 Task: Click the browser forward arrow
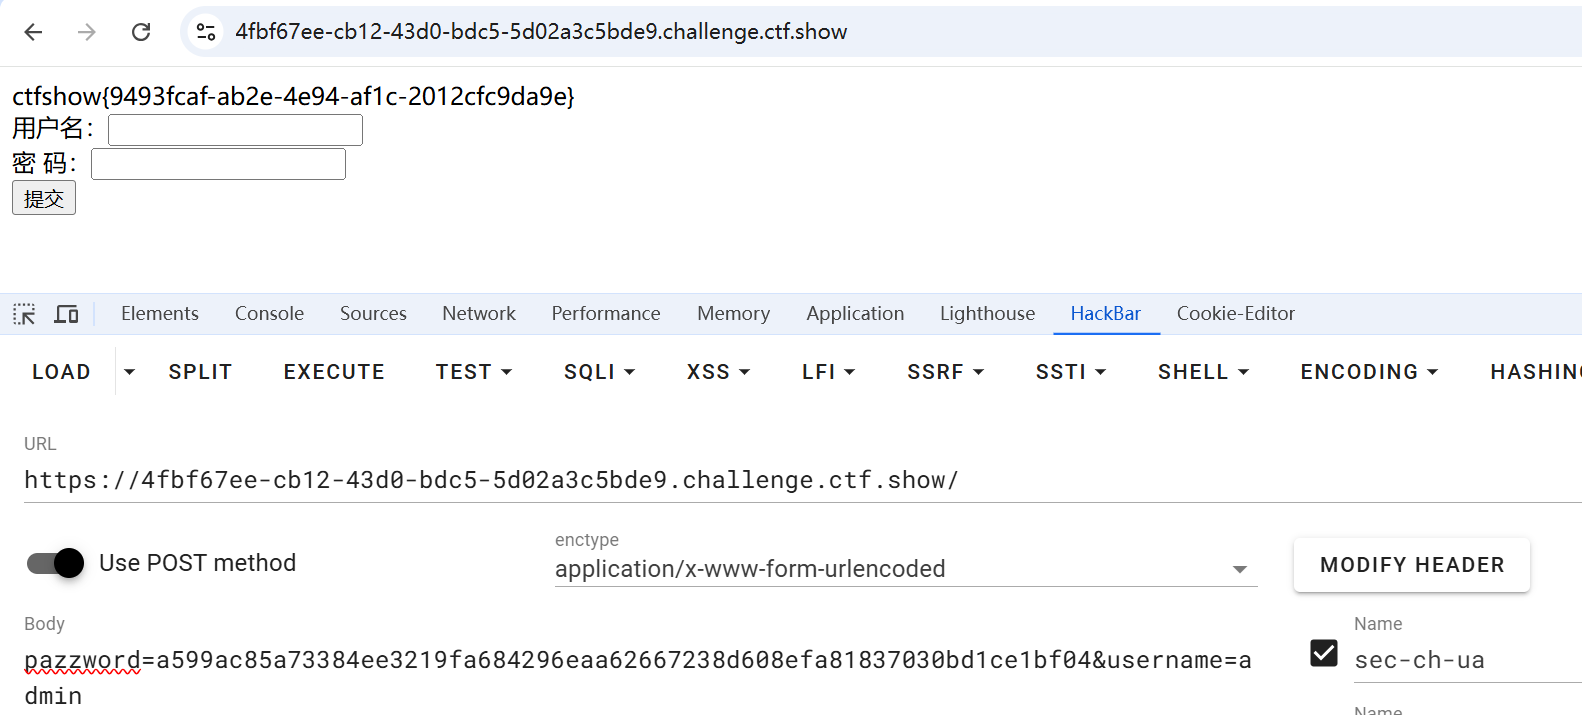(x=87, y=32)
